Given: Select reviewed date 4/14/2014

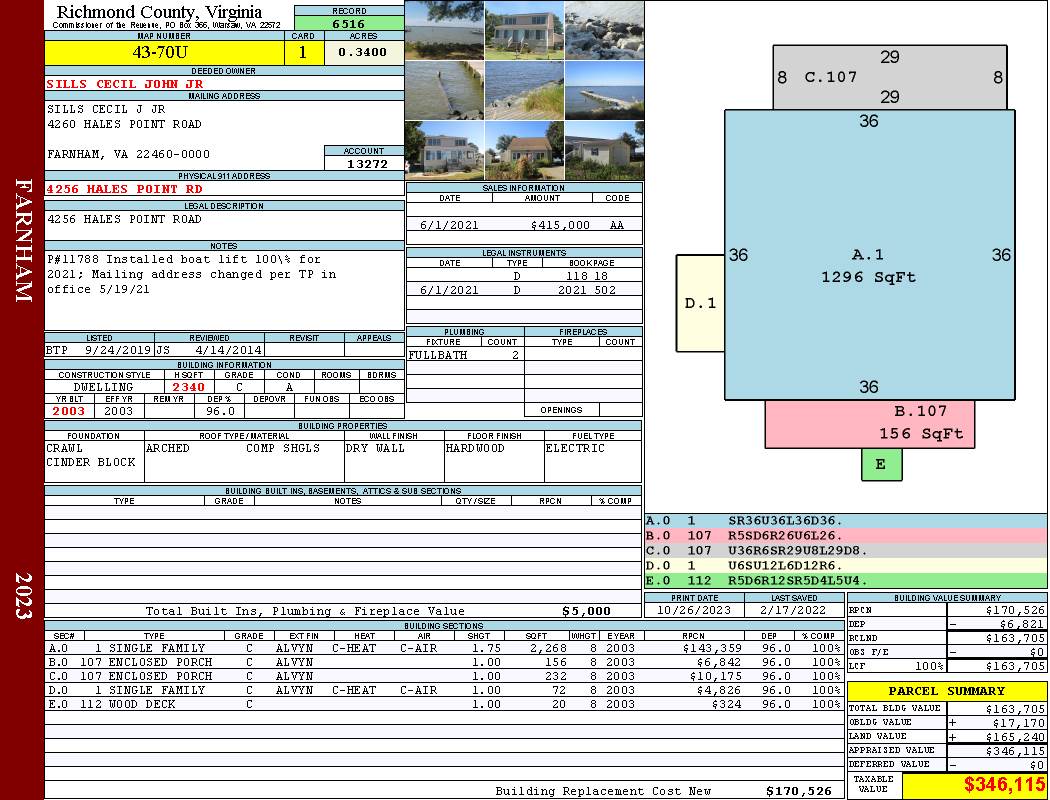Looking at the screenshot, I should (228, 349).
